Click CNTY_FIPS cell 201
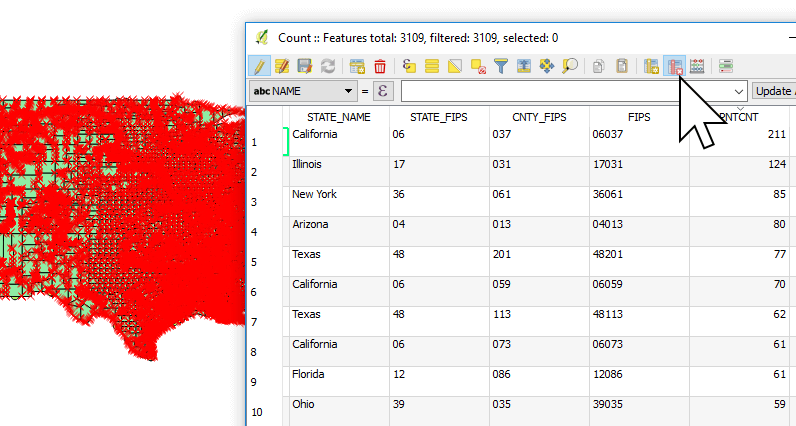This screenshot has width=796, height=426. point(539,261)
